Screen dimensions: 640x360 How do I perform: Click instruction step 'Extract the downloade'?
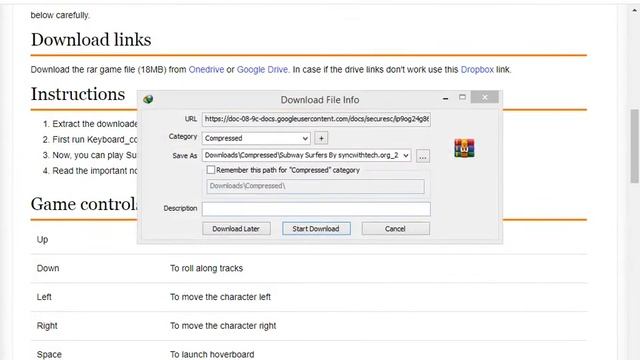[95, 124]
